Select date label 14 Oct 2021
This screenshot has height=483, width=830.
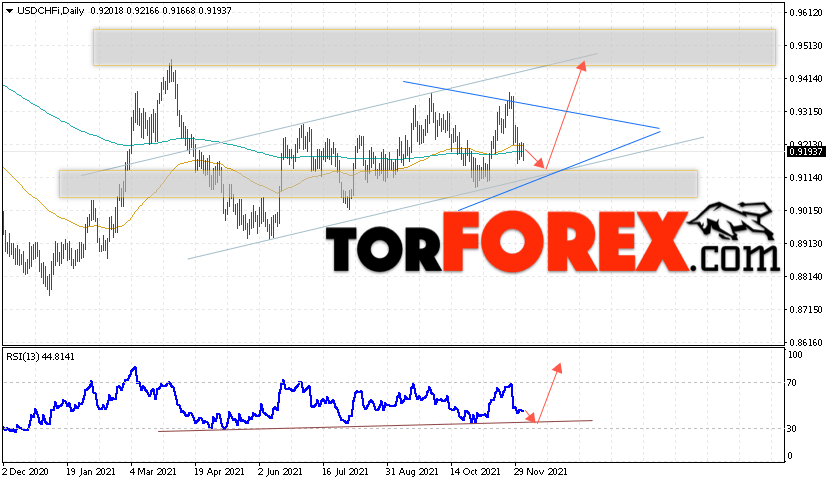coord(475,471)
